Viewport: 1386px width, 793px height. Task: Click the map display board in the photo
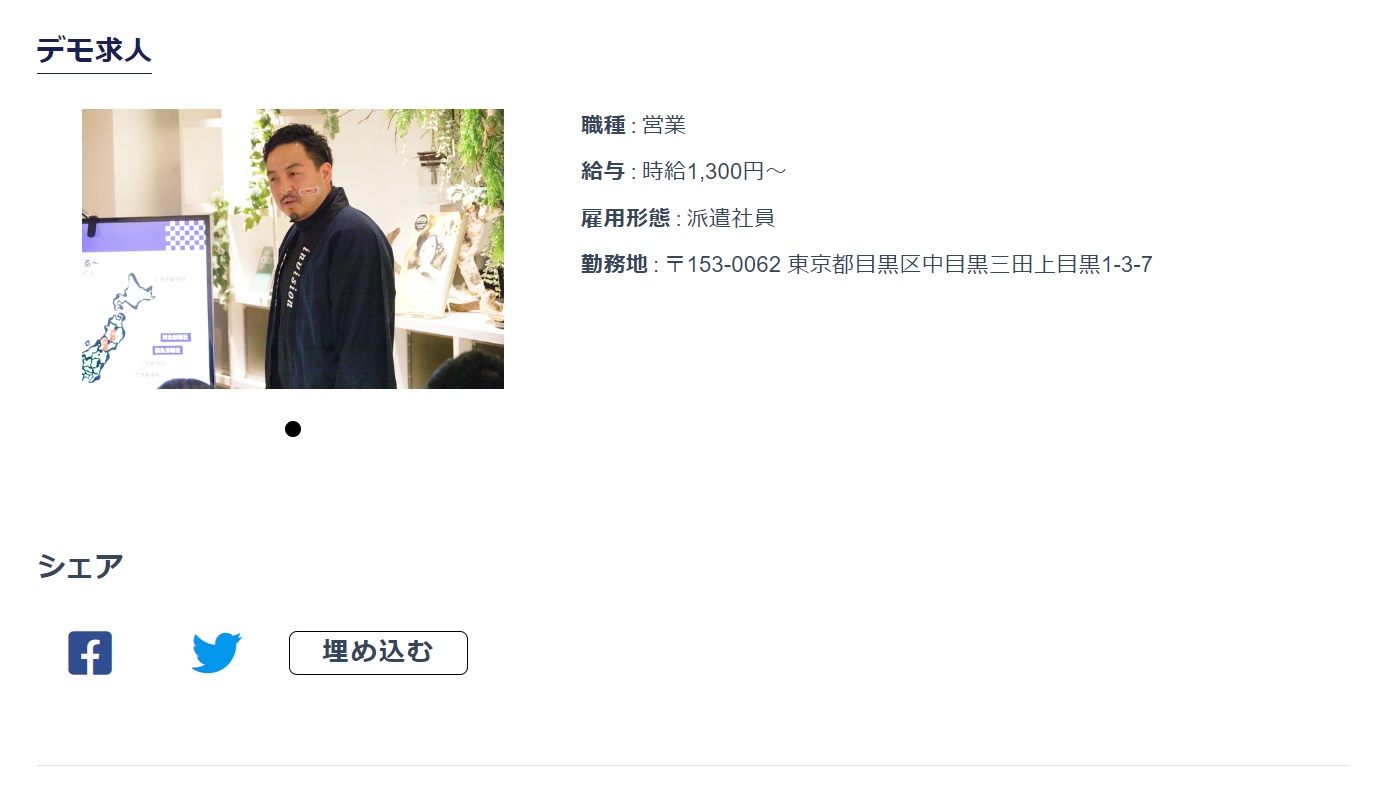pyautogui.click(x=146, y=301)
